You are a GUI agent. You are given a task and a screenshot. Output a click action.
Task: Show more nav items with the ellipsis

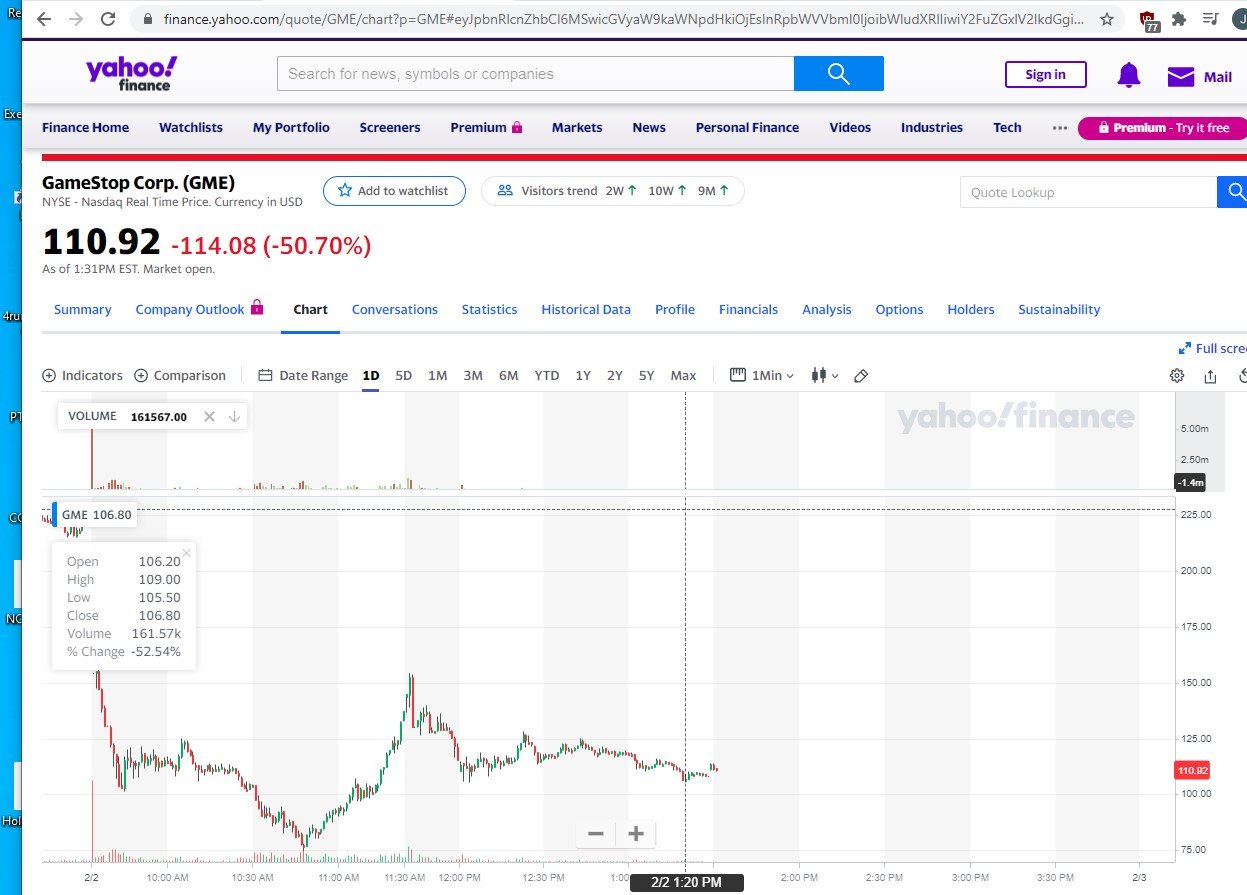[x=1060, y=128]
